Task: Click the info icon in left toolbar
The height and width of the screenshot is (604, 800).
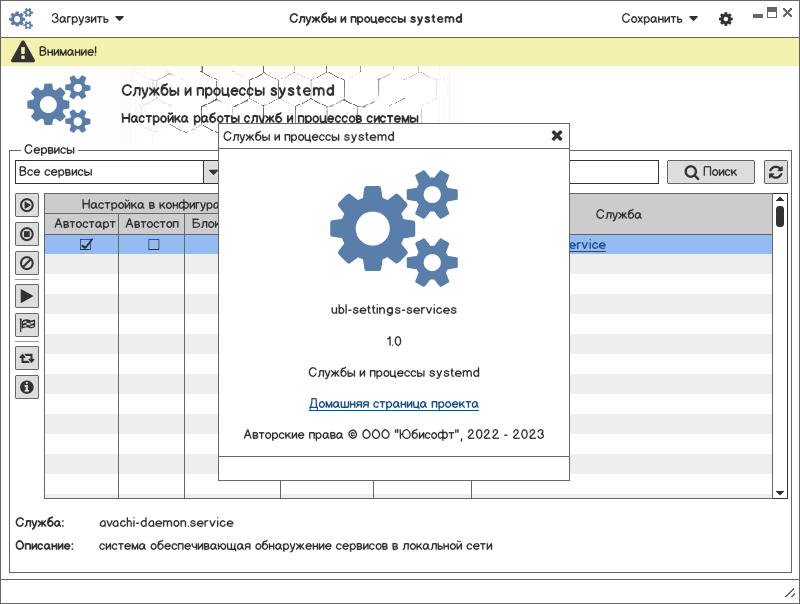Action: pyautogui.click(x=27, y=386)
